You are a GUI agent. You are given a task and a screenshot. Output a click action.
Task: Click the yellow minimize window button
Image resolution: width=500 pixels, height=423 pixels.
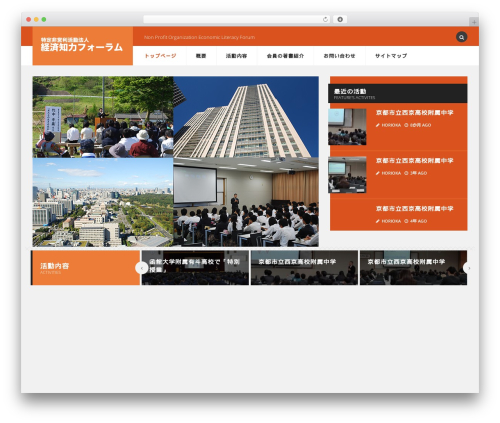[x=36, y=19]
